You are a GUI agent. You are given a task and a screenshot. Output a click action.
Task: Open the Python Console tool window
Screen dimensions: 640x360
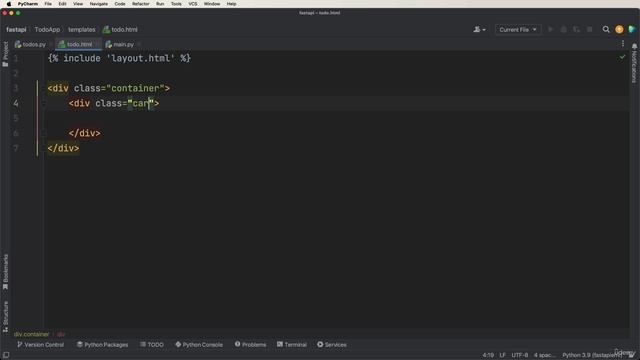tap(199, 344)
